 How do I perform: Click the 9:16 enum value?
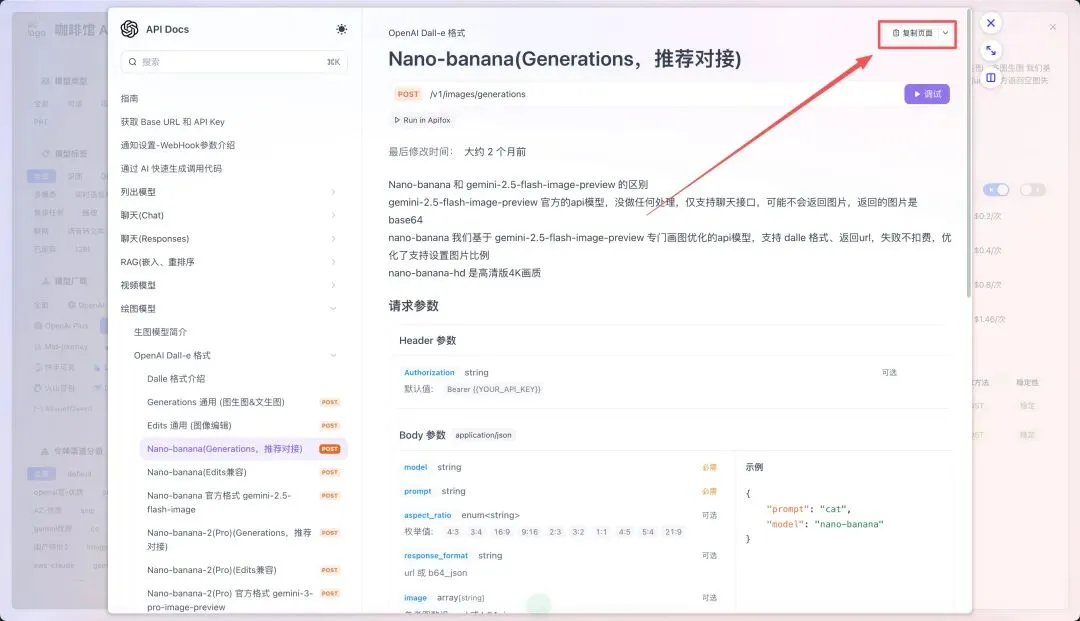pyautogui.click(x=530, y=532)
